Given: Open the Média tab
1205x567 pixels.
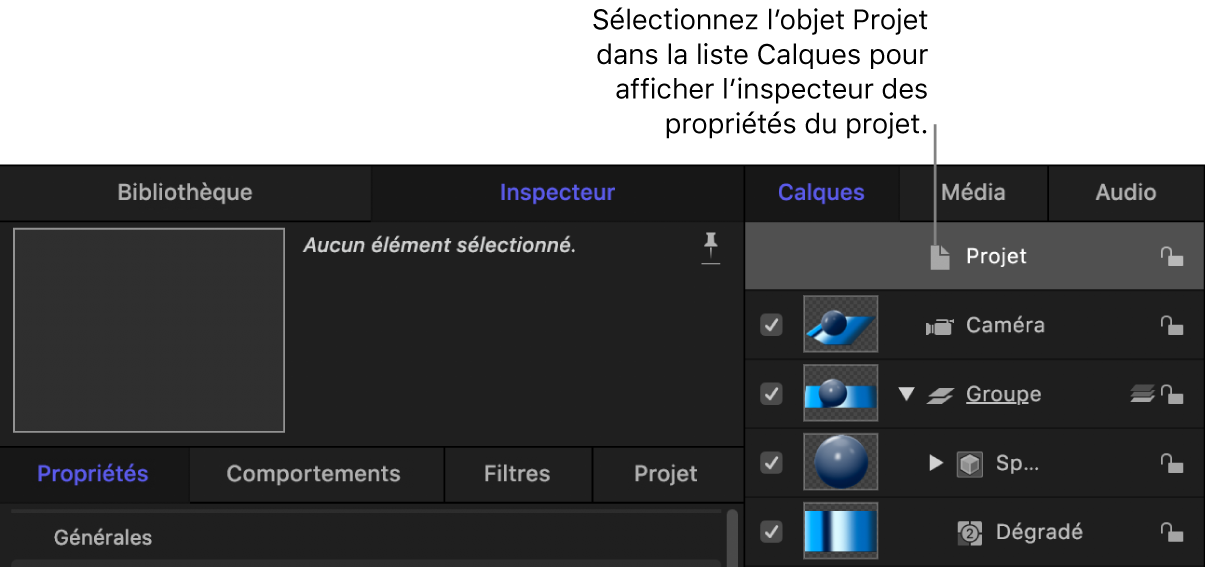Looking at the screenshot, I should pyautogui.click(x=973, y=192).
